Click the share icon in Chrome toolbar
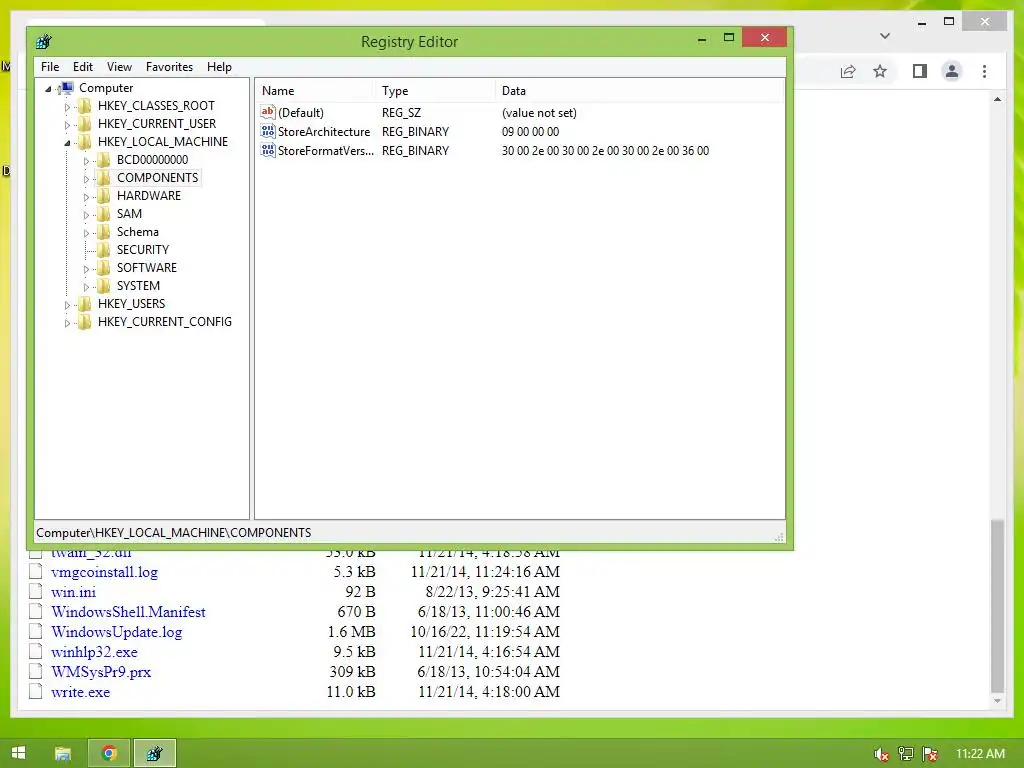The width and height of the screenshot is (1024, 768). pos(848,71)
